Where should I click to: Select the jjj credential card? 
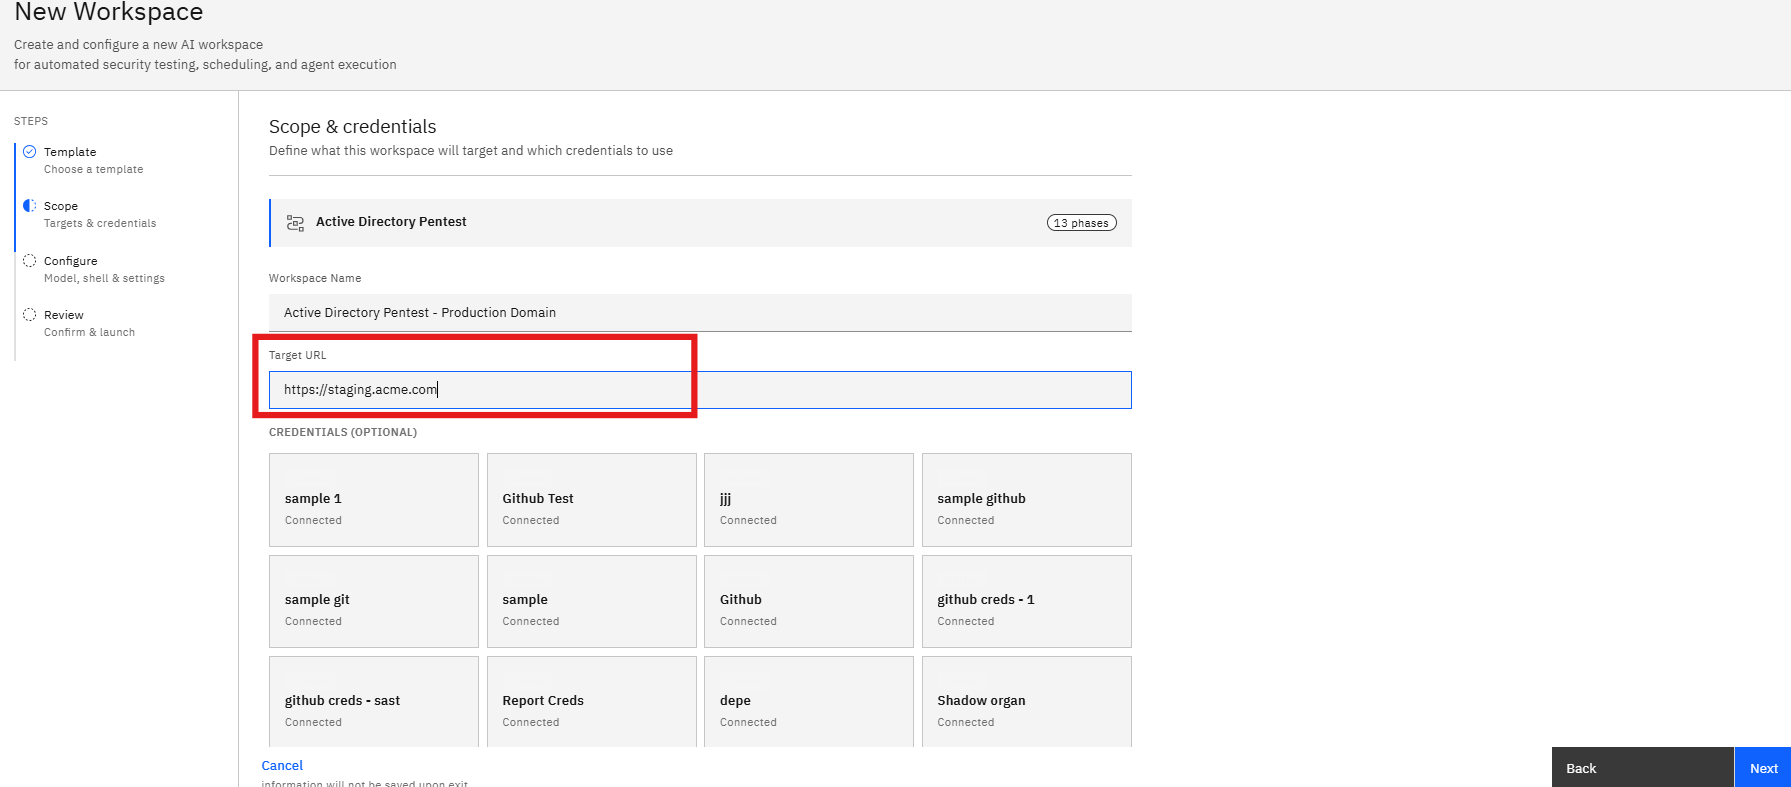point(809,500)
